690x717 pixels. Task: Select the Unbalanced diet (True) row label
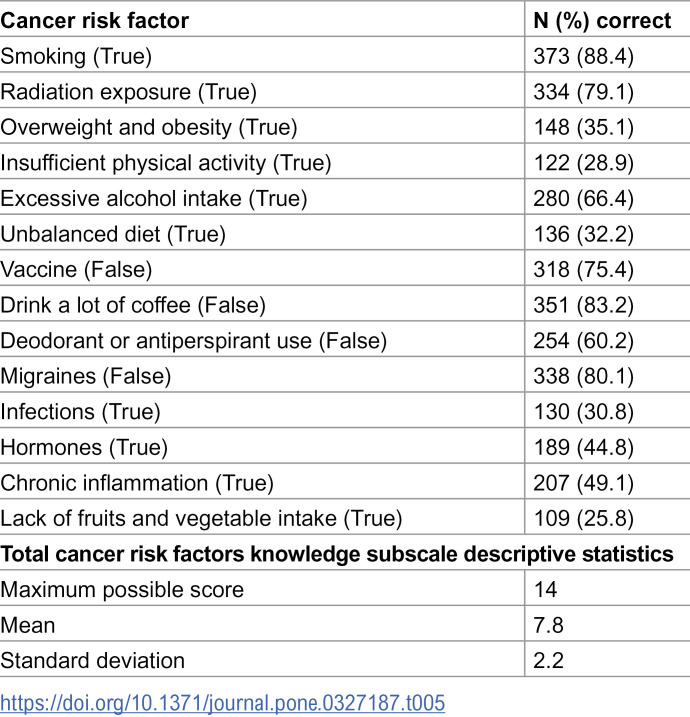pos(113,234)
